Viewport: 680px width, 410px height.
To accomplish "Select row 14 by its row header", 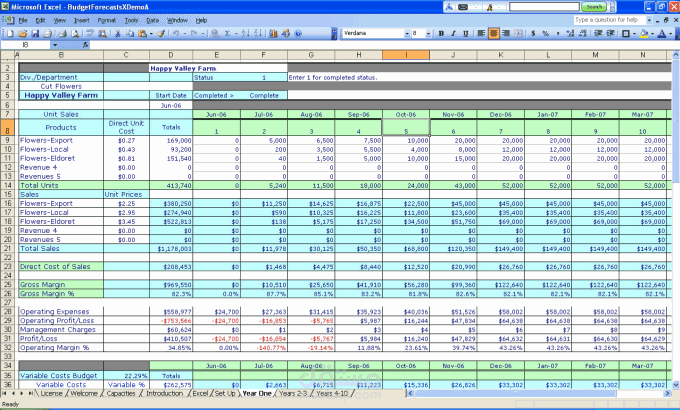I will point(7,185).
